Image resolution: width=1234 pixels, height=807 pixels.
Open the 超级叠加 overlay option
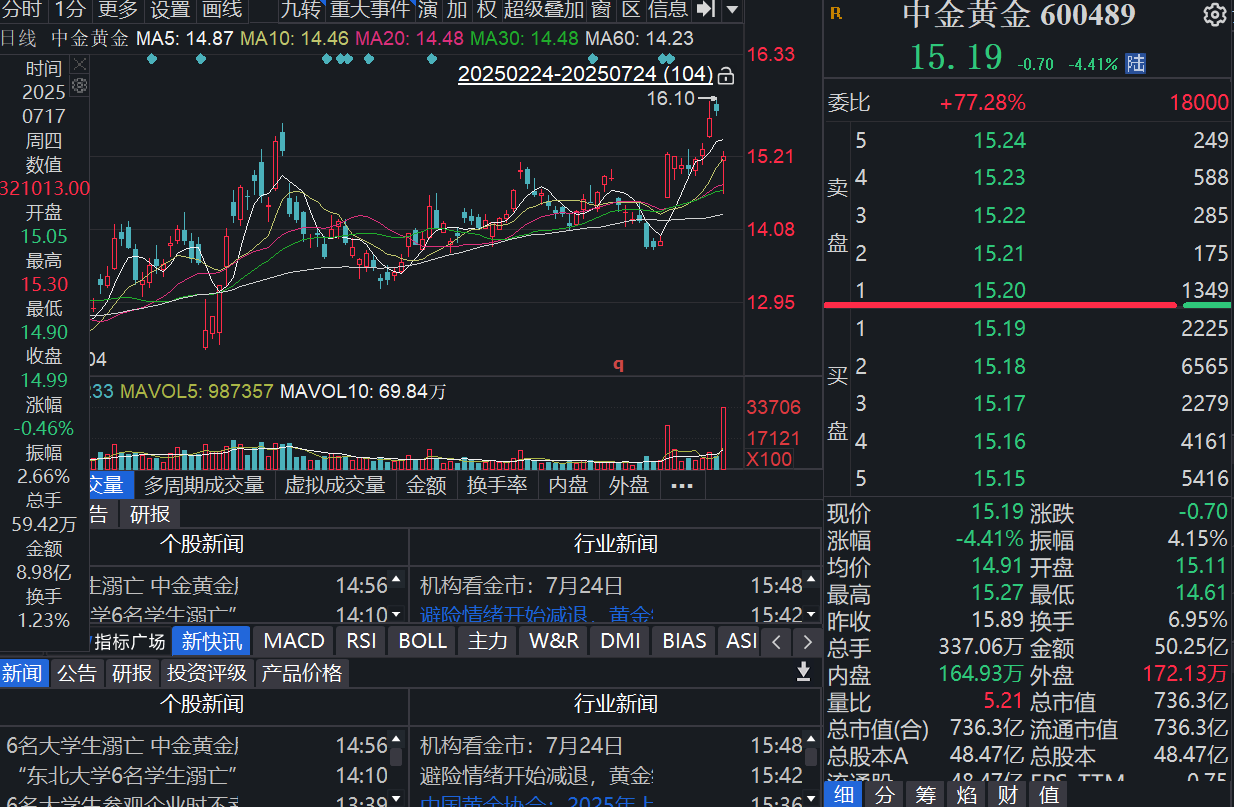tap(544, 10)
